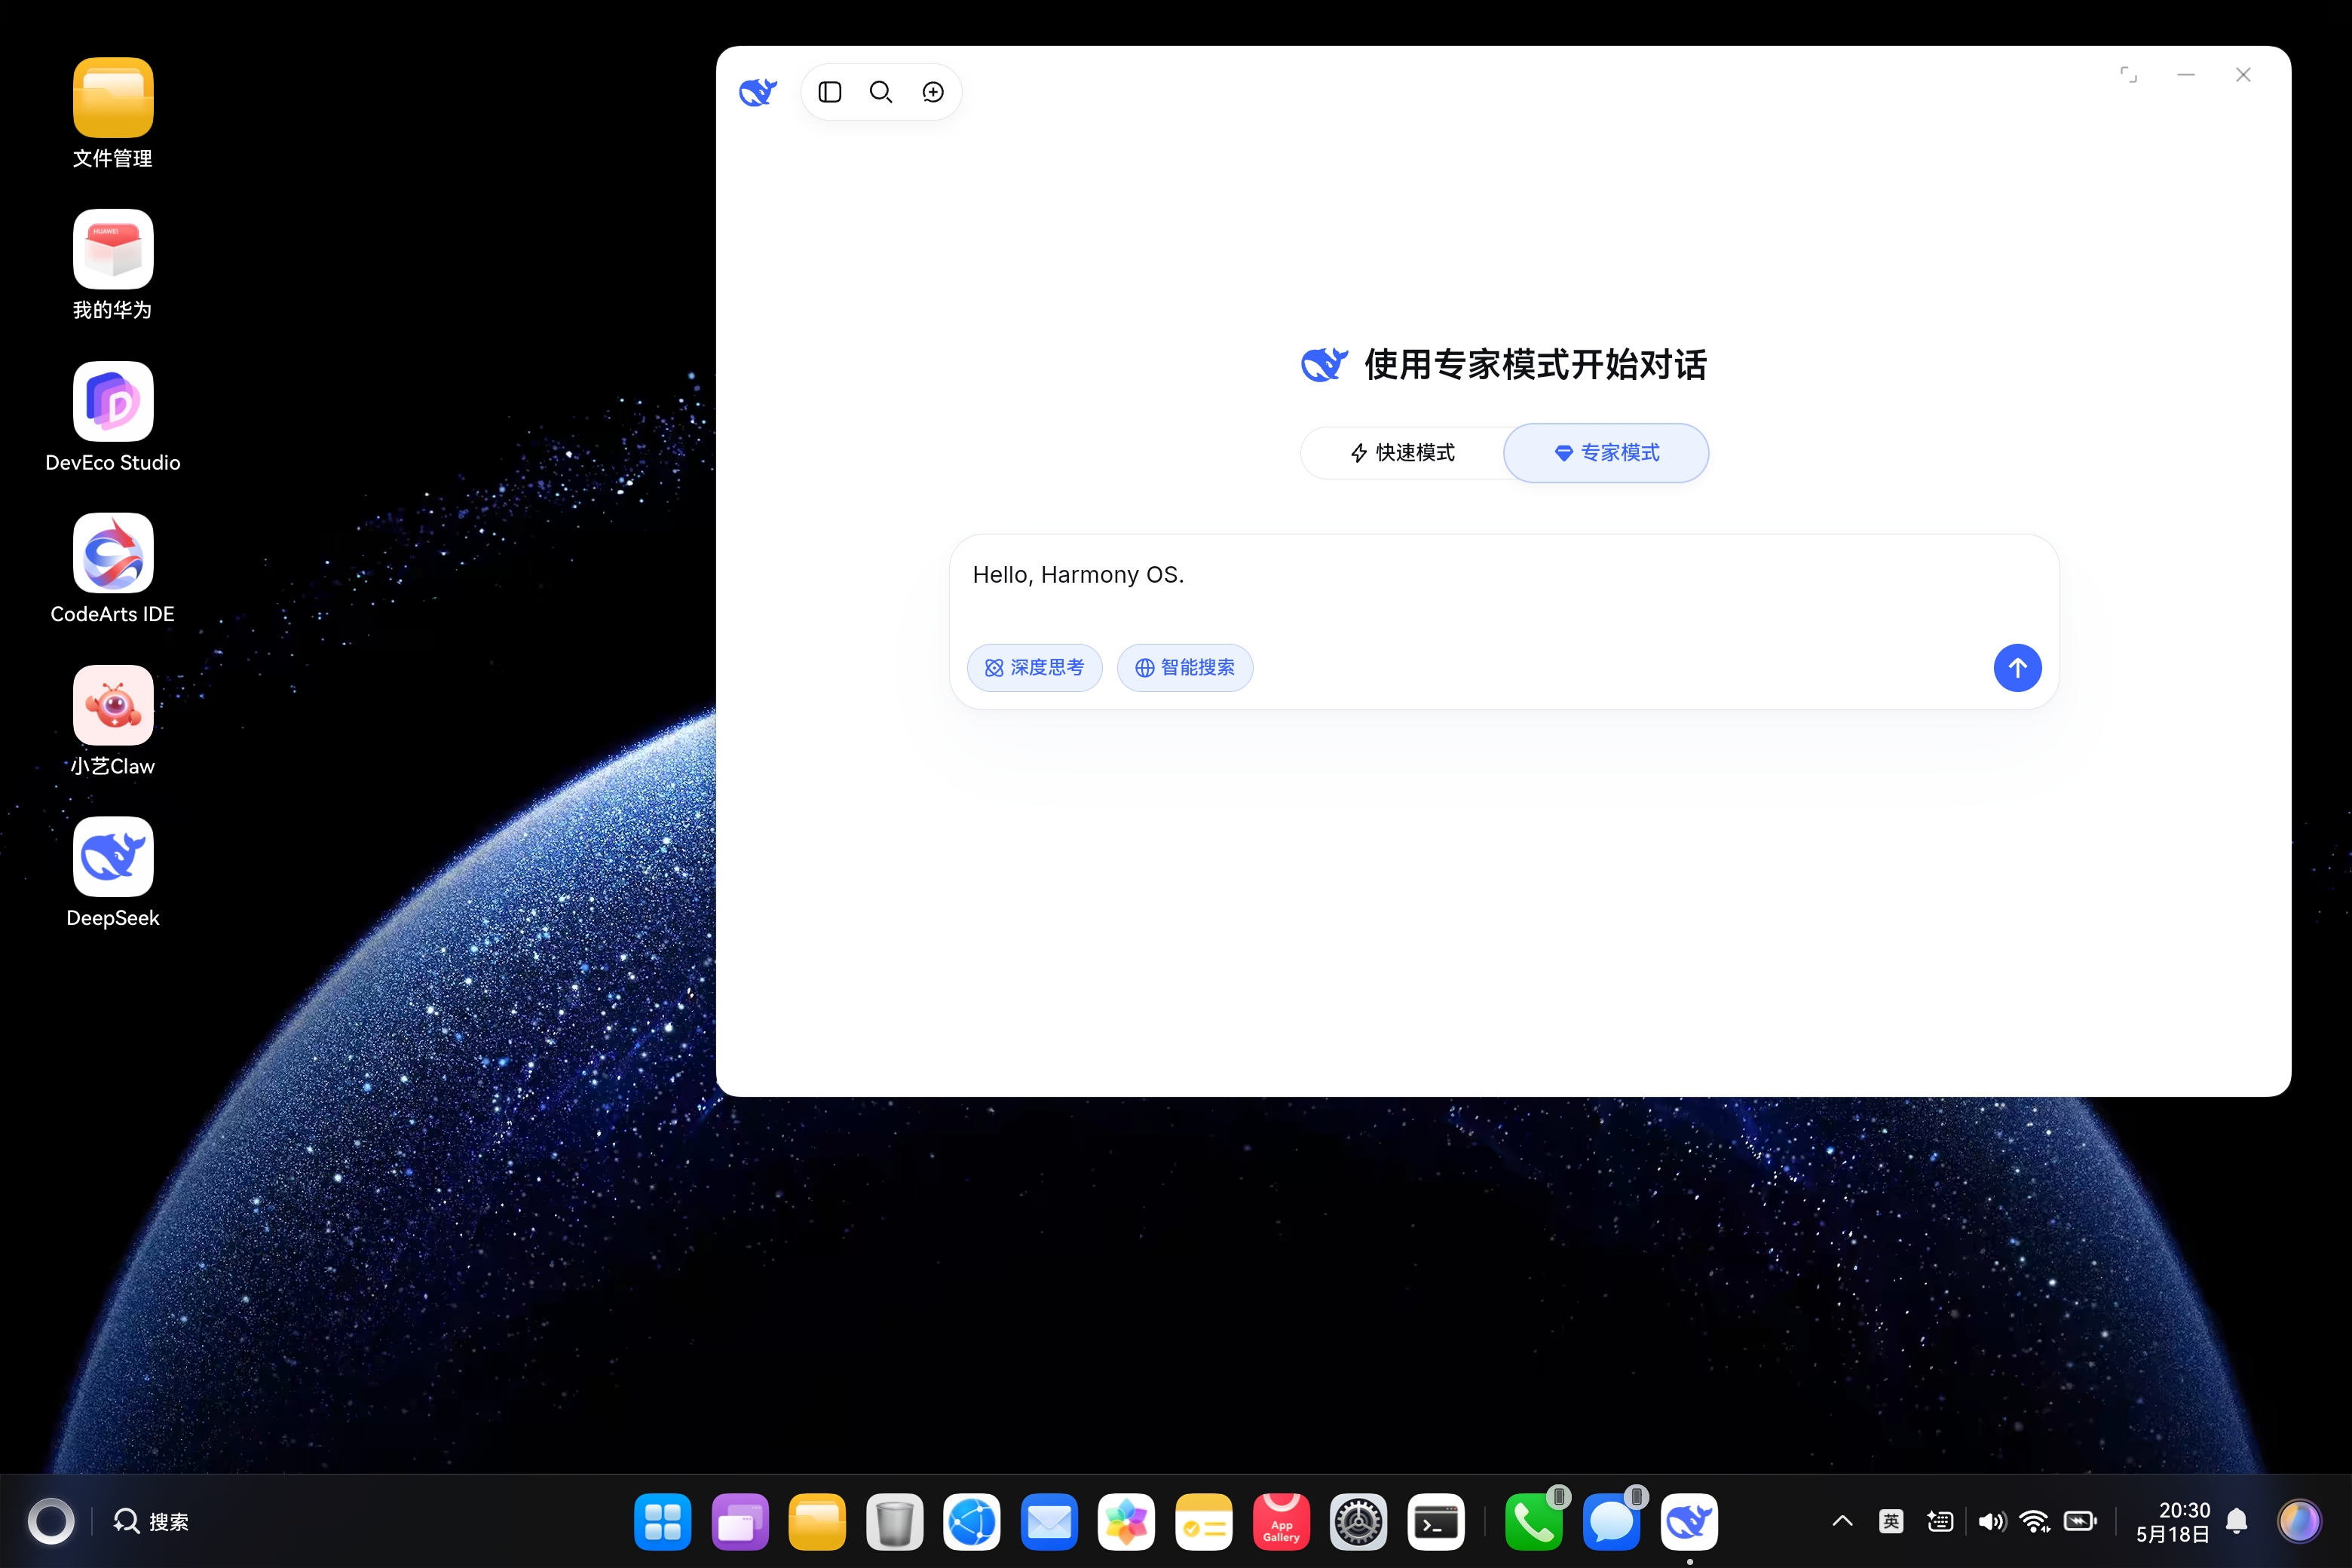Select the 专家模式 tab

(x=1606, y=453)
